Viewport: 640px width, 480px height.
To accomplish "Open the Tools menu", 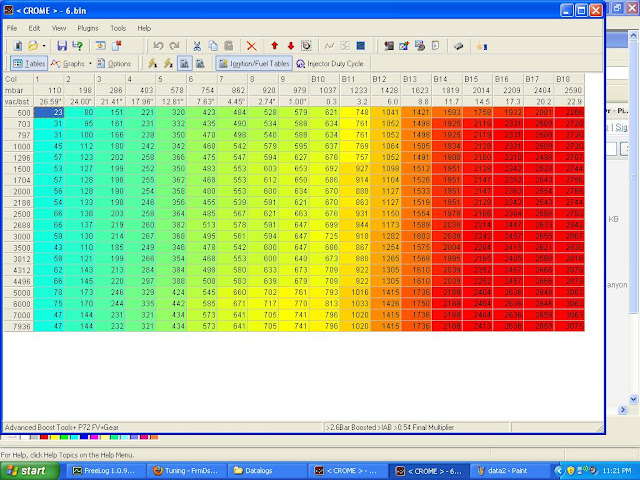I will tap(118, 29).
